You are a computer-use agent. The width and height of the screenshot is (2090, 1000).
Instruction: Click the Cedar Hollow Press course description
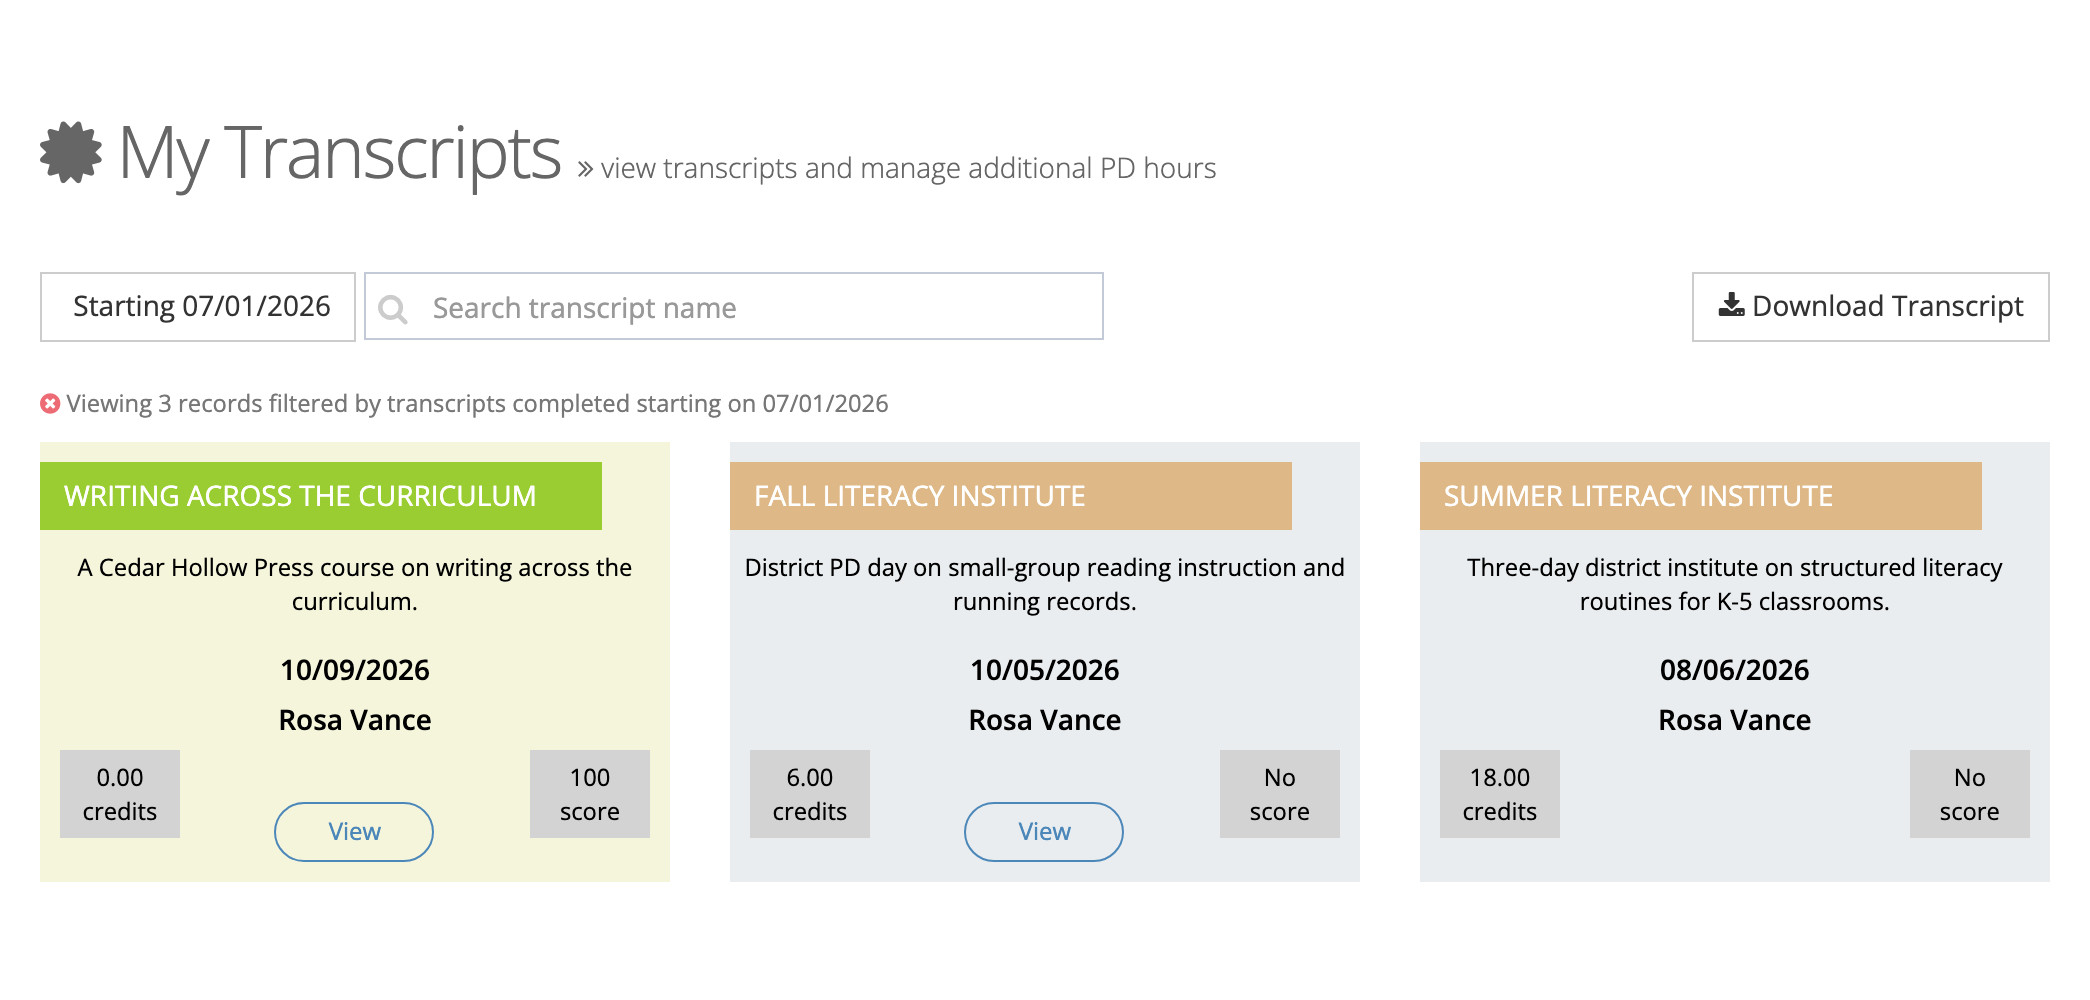click(355, 584)
